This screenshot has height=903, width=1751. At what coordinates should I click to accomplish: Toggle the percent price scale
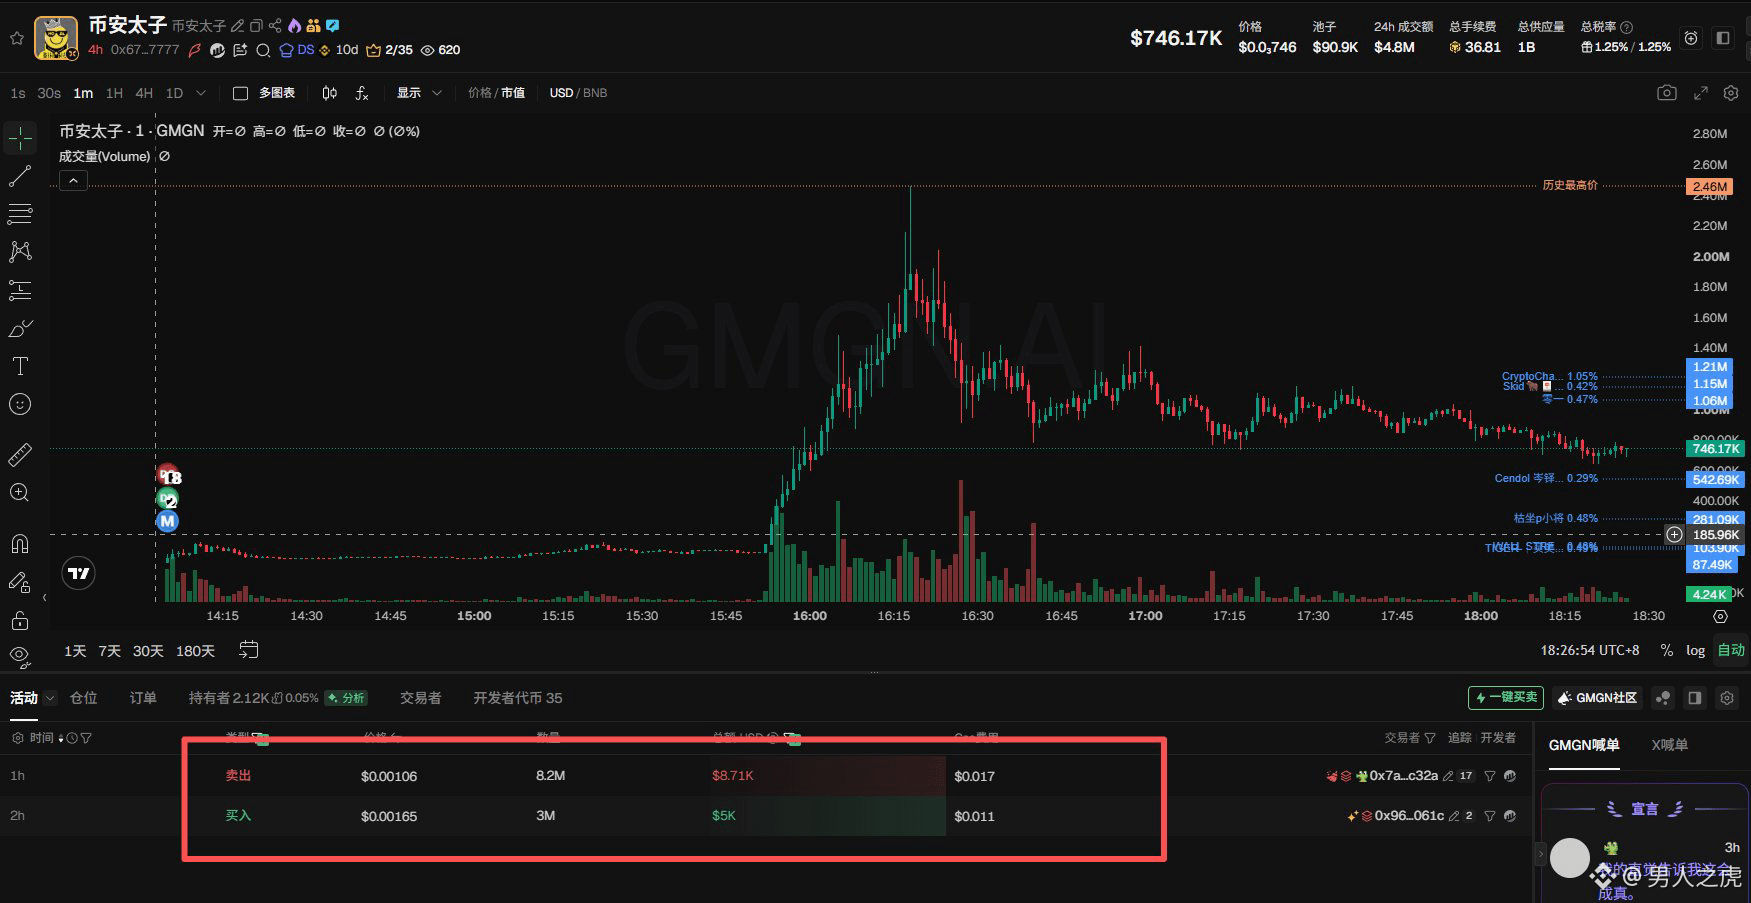[x=1666, y=650]
